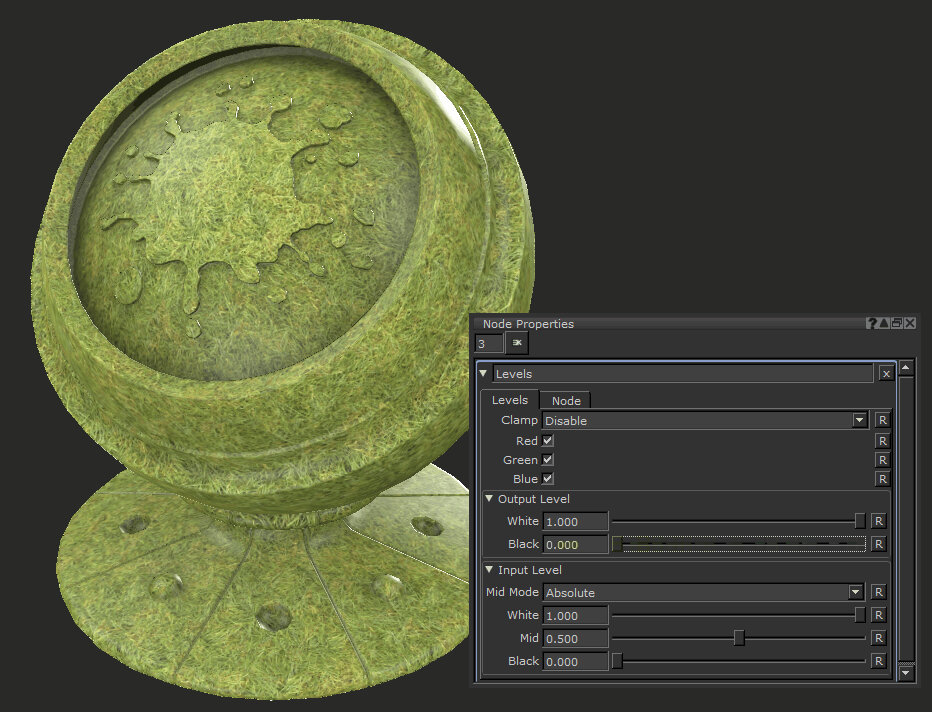
Task: Uncheck the Red channel checkbox
Action: [548, 441]
